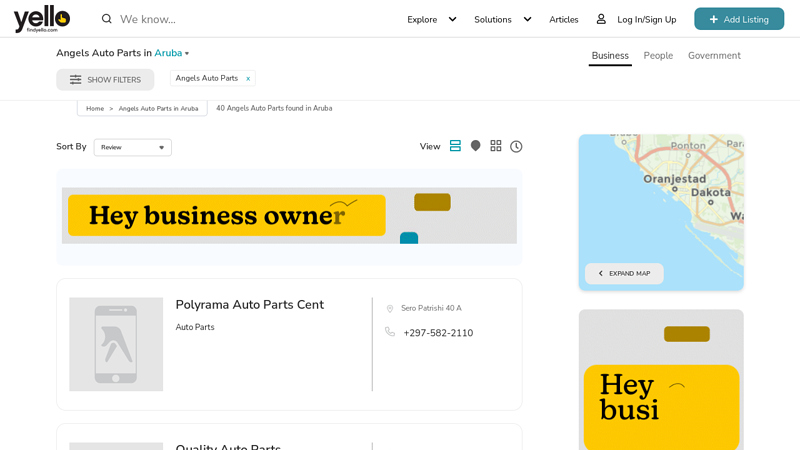Open the Aruba location dropdown
Viewport: 800px width, 450px height.
click(171, 53)
